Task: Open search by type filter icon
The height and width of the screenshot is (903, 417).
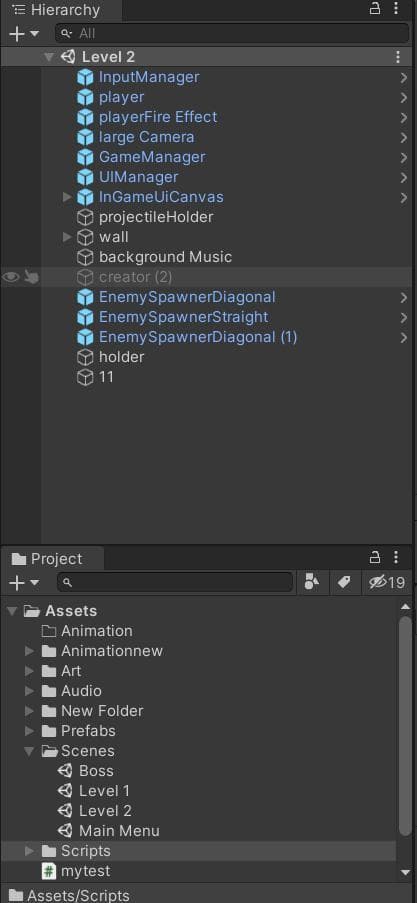Action: (312, 582)
